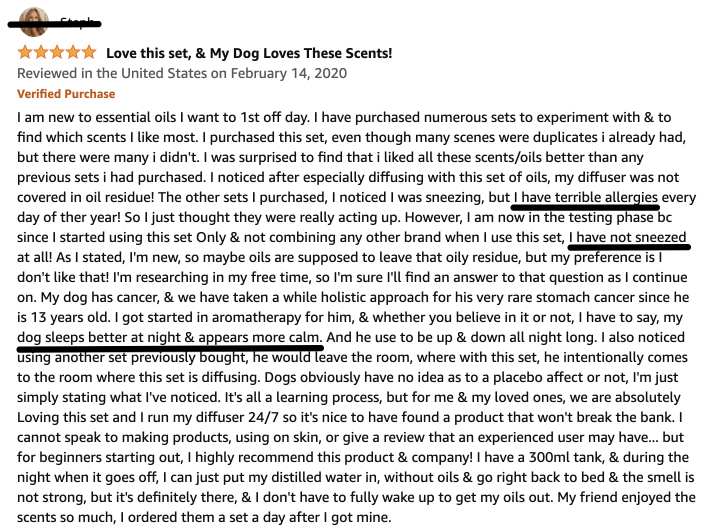This screenshot has height=531, width=710.
Task: Click the underlined phrase "I have terrible allergies"
Action: point(586,198)
